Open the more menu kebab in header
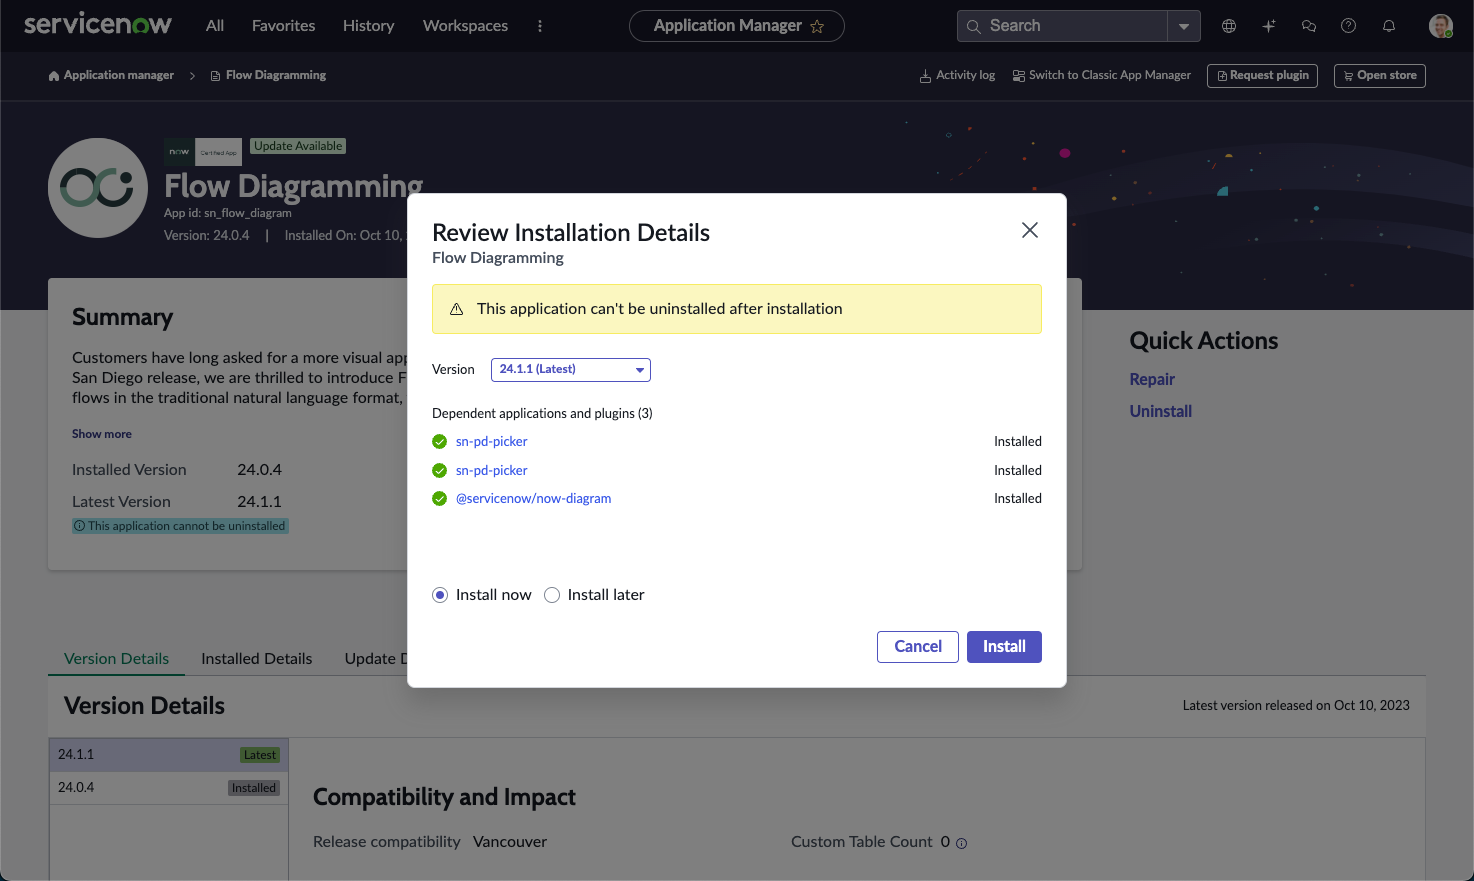The width and height of the screenshot is (1474, 881). coord(540,26)
